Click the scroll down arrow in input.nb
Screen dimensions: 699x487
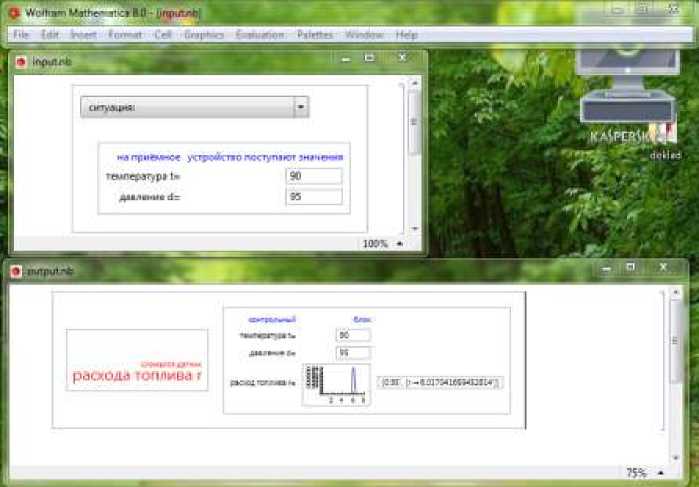[415, 229]
